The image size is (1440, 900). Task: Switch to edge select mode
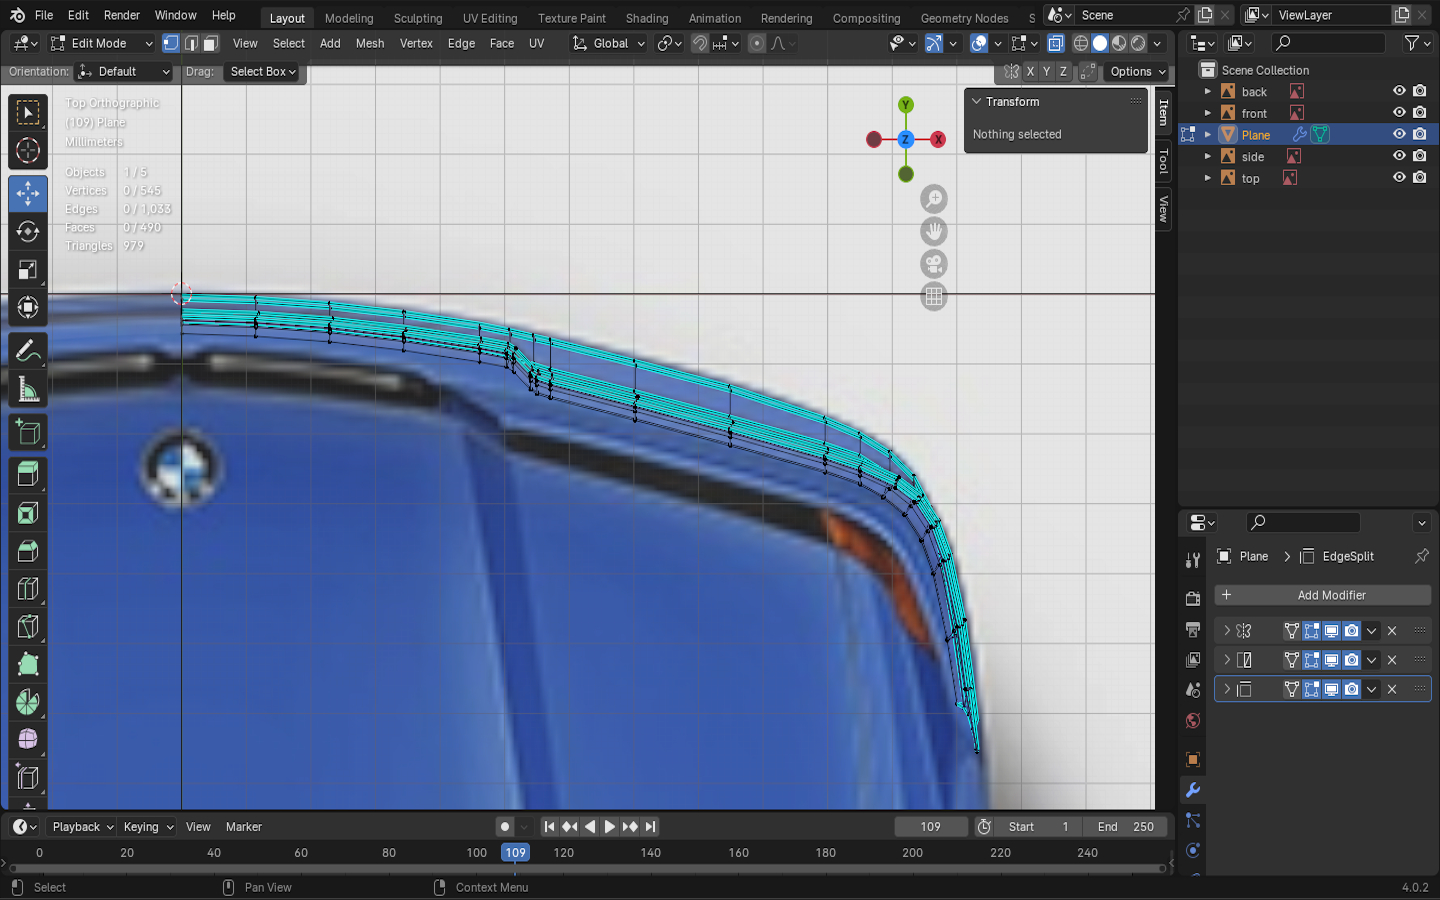click(x=191, y=43)
